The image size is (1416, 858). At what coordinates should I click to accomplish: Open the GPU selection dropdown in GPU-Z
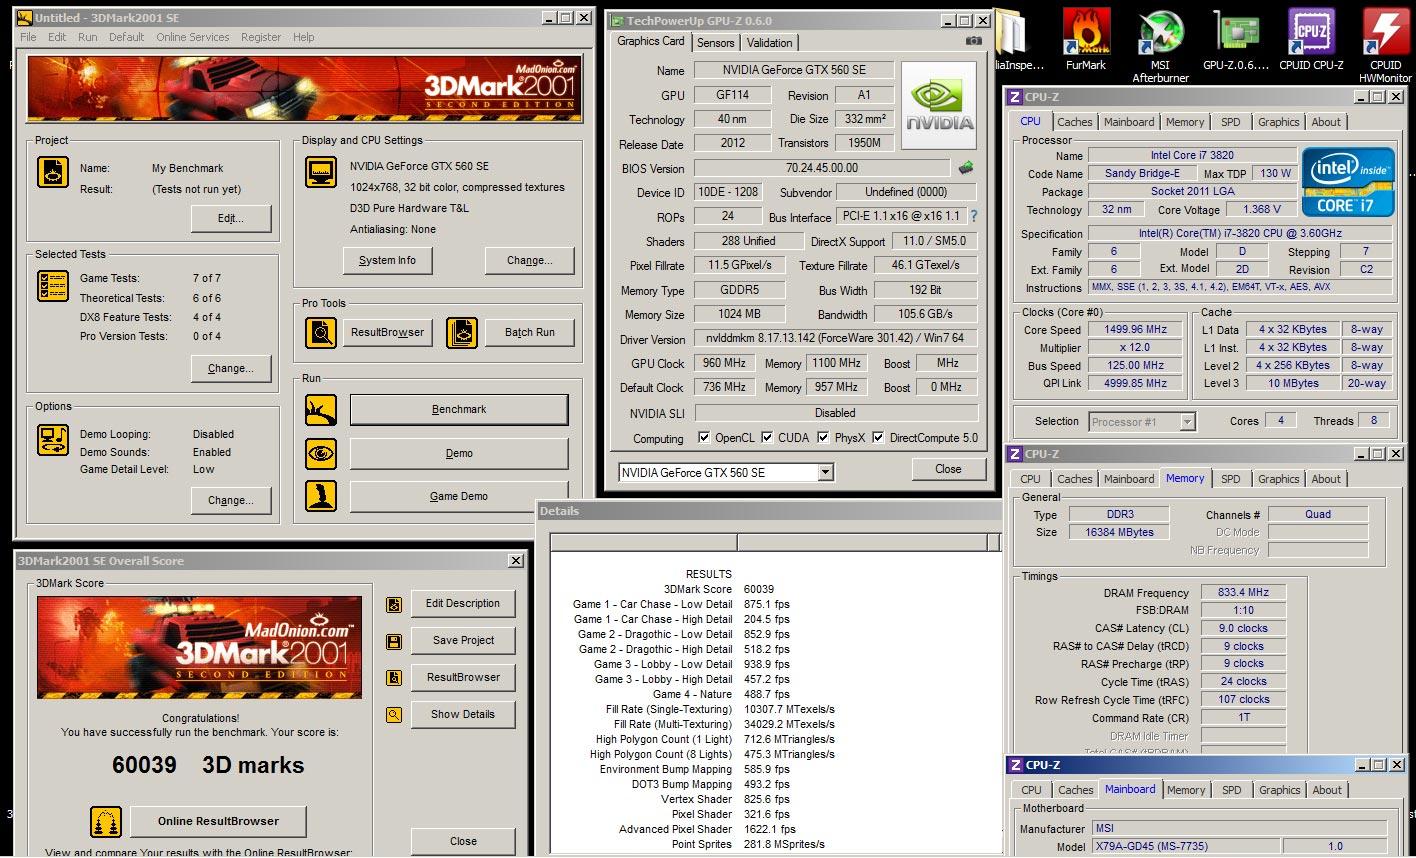coord(825,472)
